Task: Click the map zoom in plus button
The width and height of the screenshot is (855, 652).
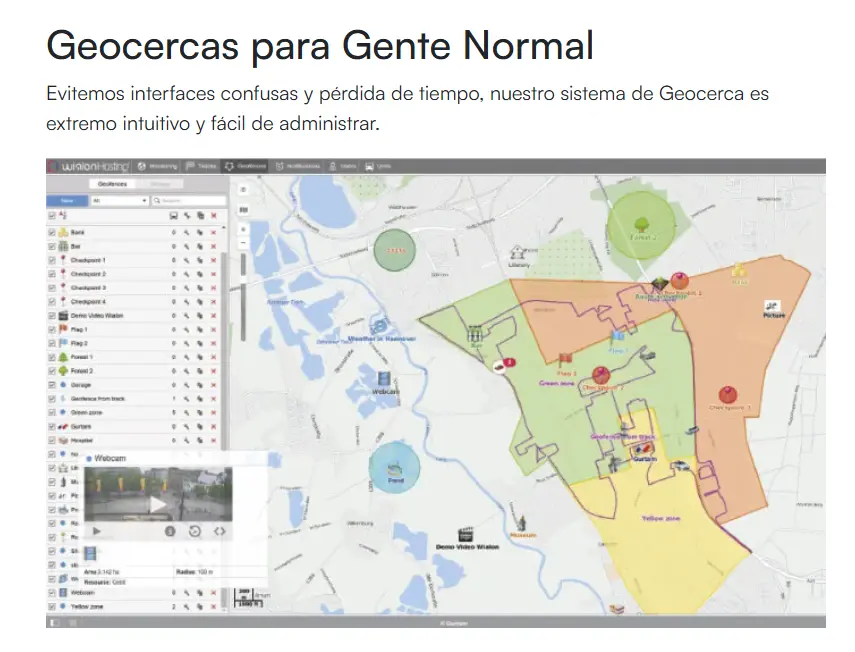Action: [243, 230]
